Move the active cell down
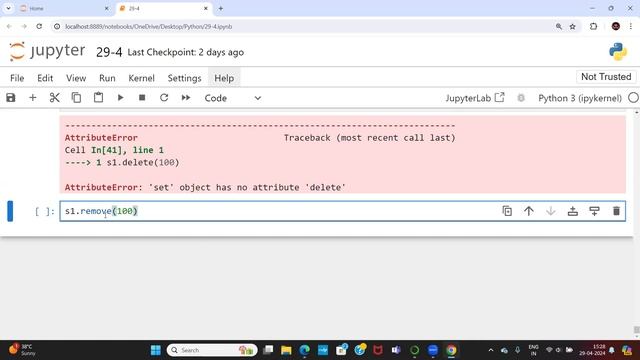The image size is (640, 360). (x=551, y=211)
